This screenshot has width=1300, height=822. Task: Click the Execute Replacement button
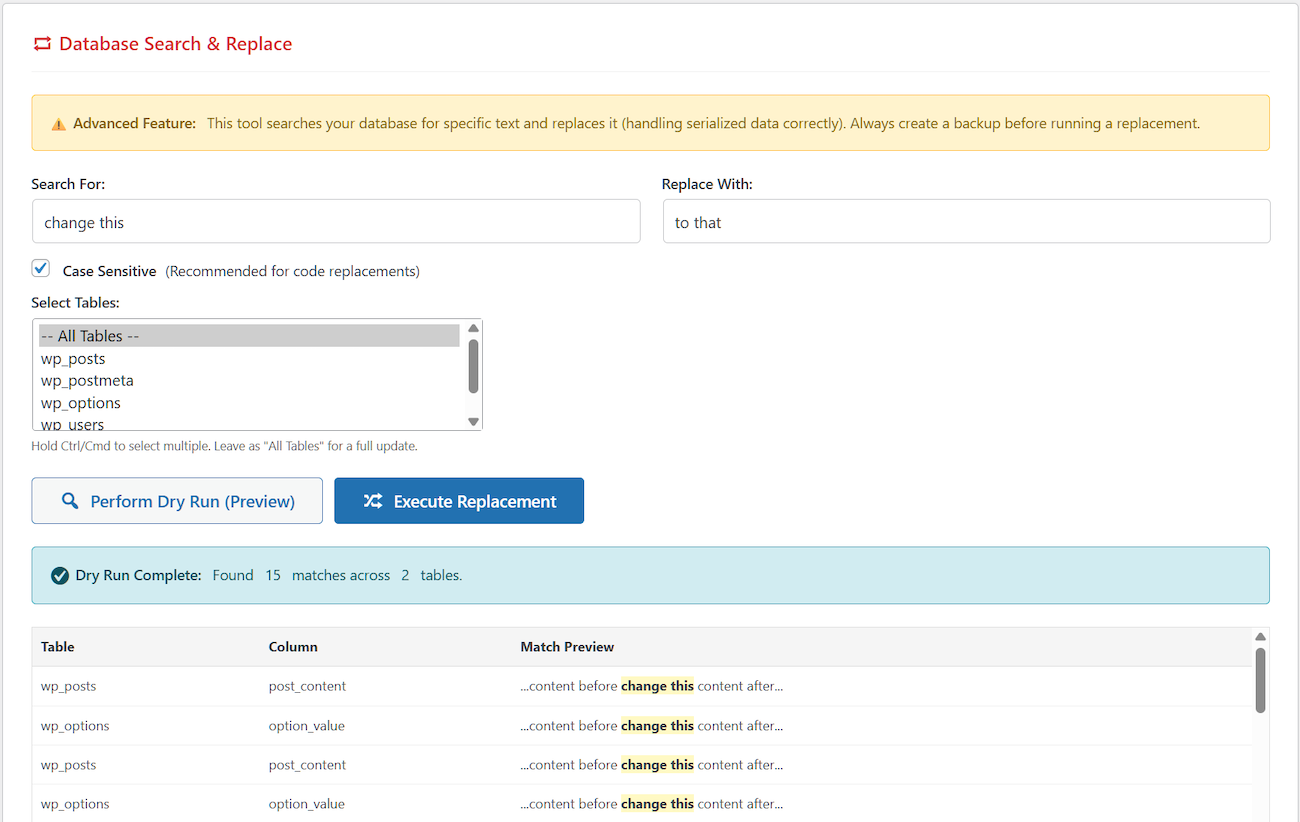click(x=459, y=500)
